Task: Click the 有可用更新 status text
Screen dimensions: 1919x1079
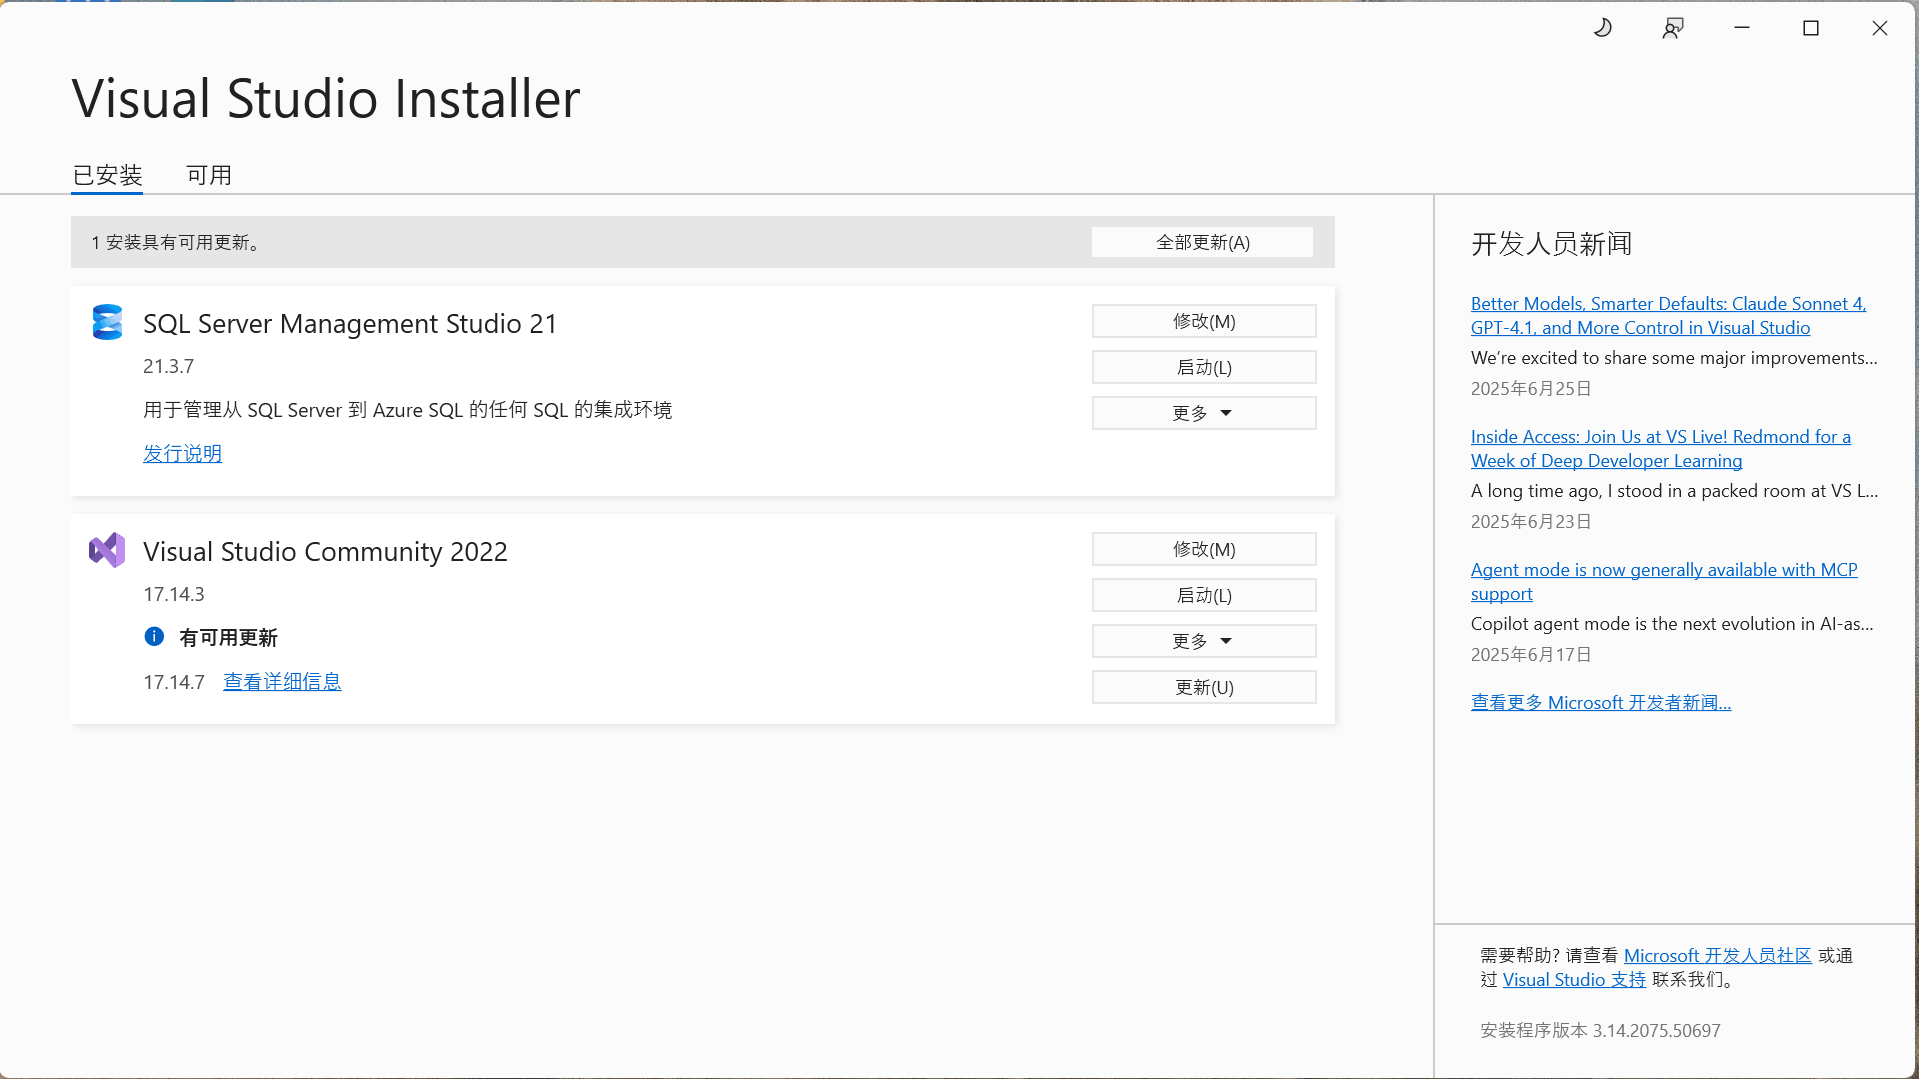Action: (228, 637)
